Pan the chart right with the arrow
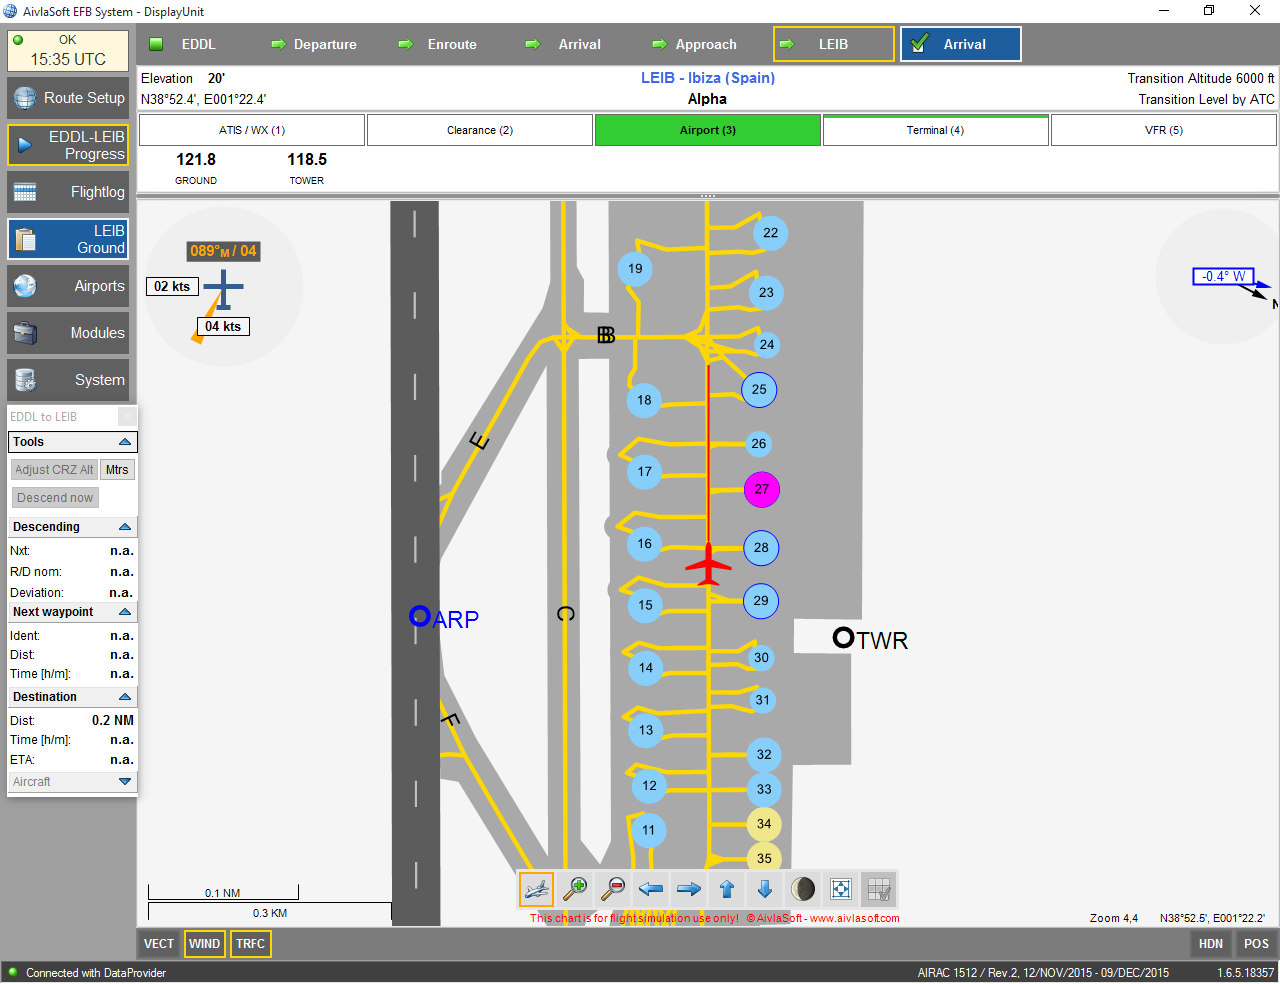The width and height of the screenshot is (1280, 984). click(689, 889)
